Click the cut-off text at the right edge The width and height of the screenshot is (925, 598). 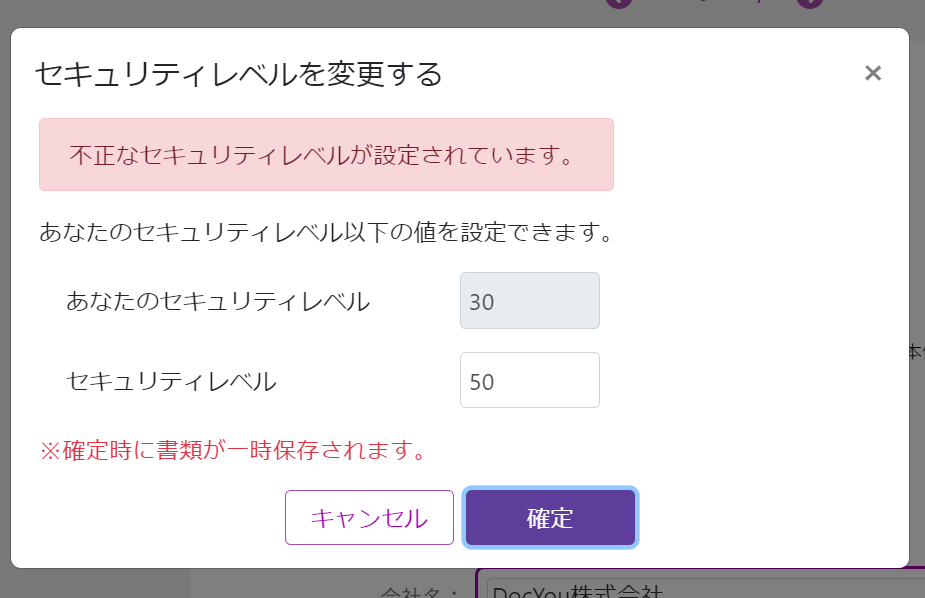click(916, 352)
